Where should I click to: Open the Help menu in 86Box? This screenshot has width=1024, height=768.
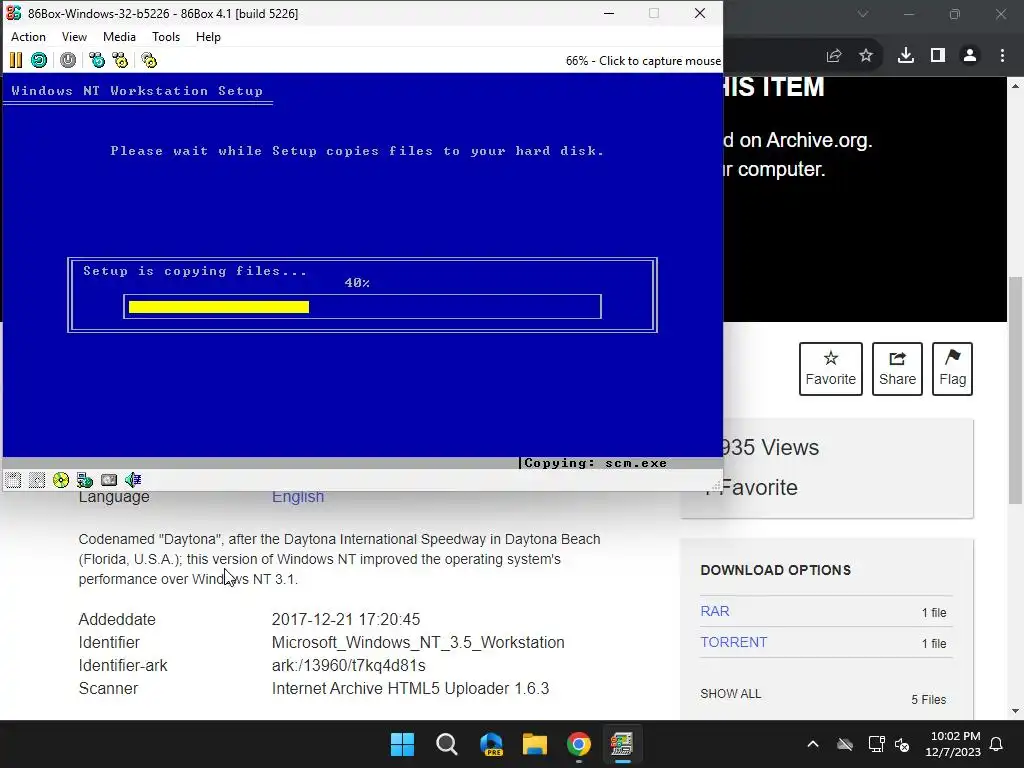pos(208,37)
